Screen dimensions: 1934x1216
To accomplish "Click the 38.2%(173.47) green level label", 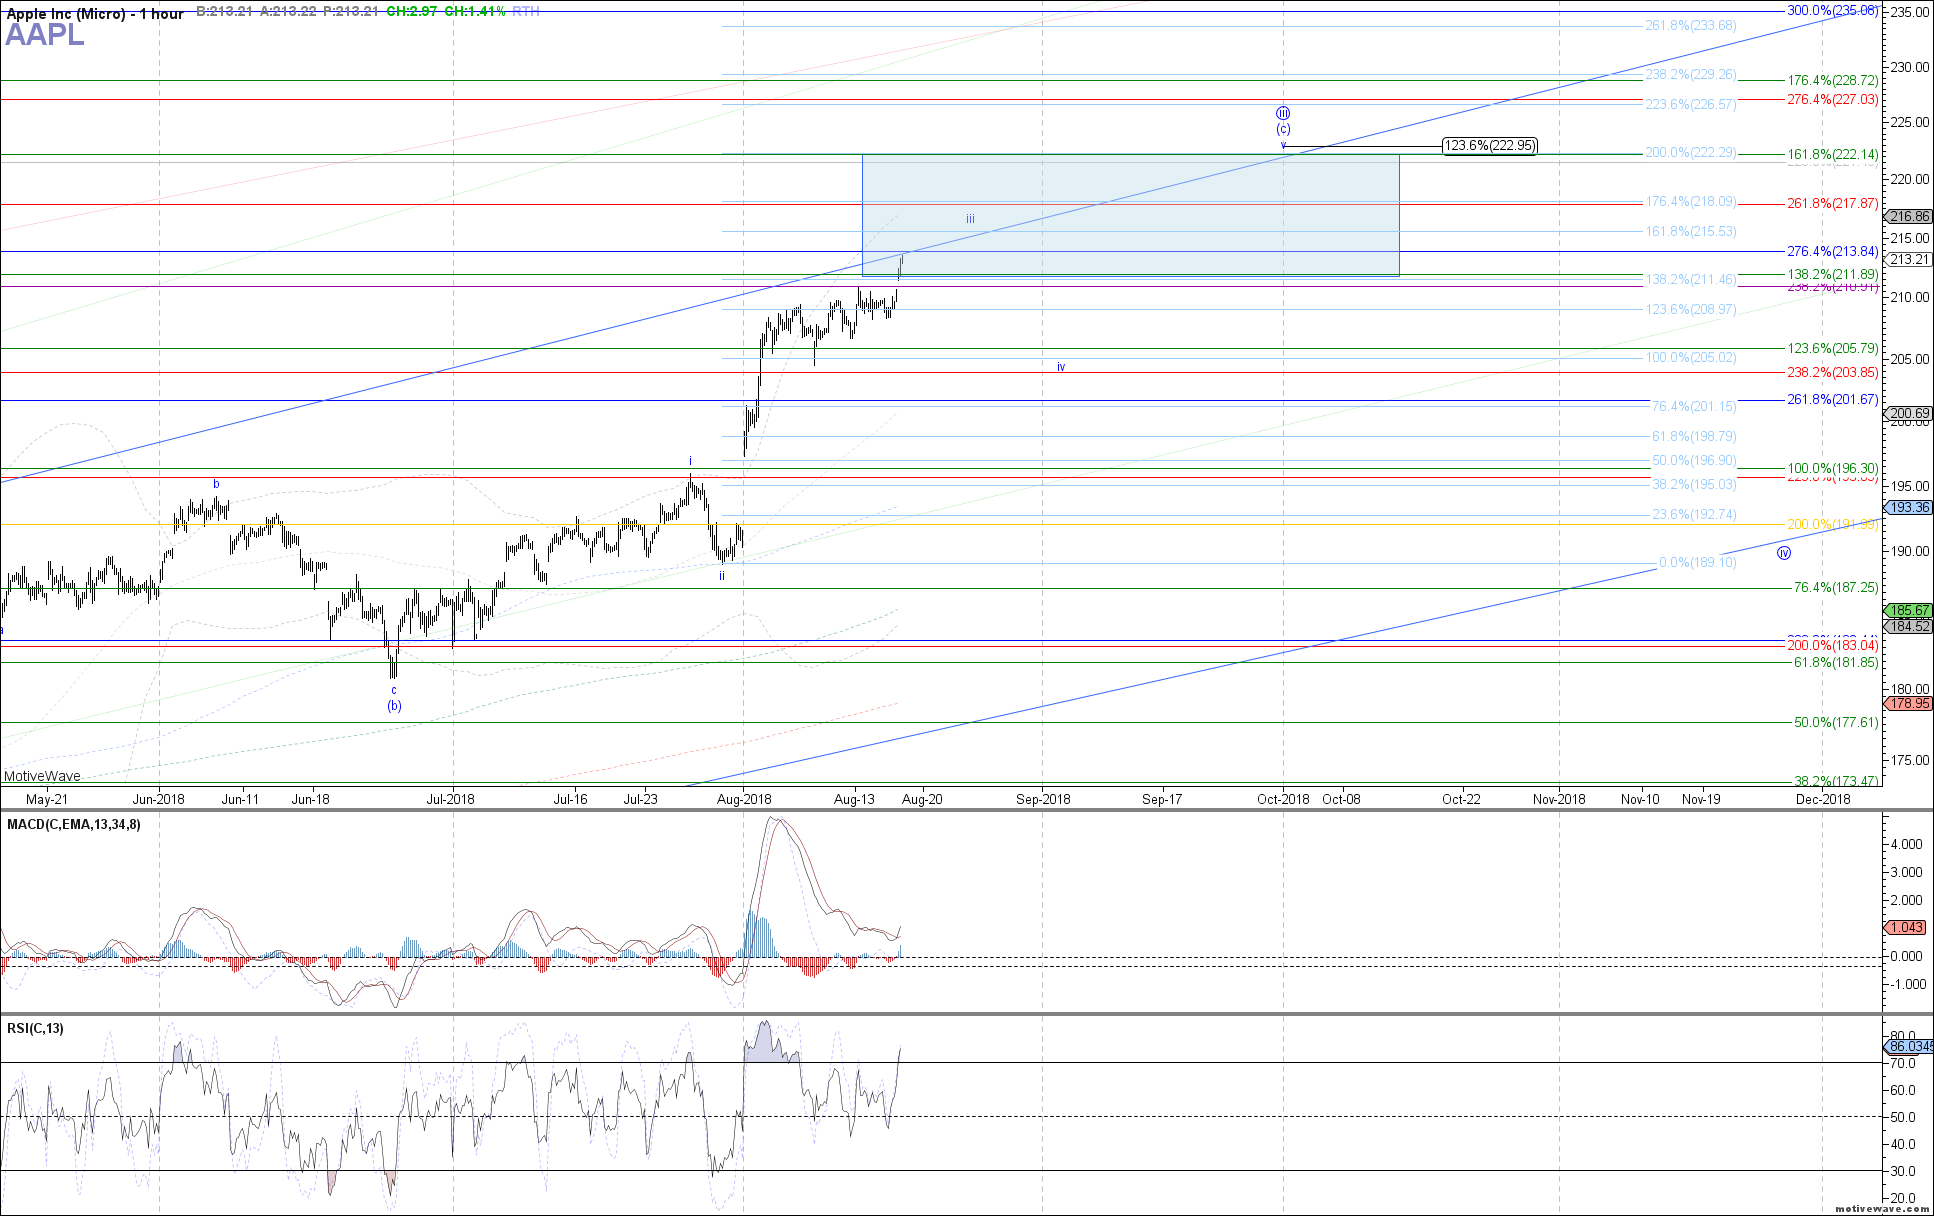I will point(1836,781).
